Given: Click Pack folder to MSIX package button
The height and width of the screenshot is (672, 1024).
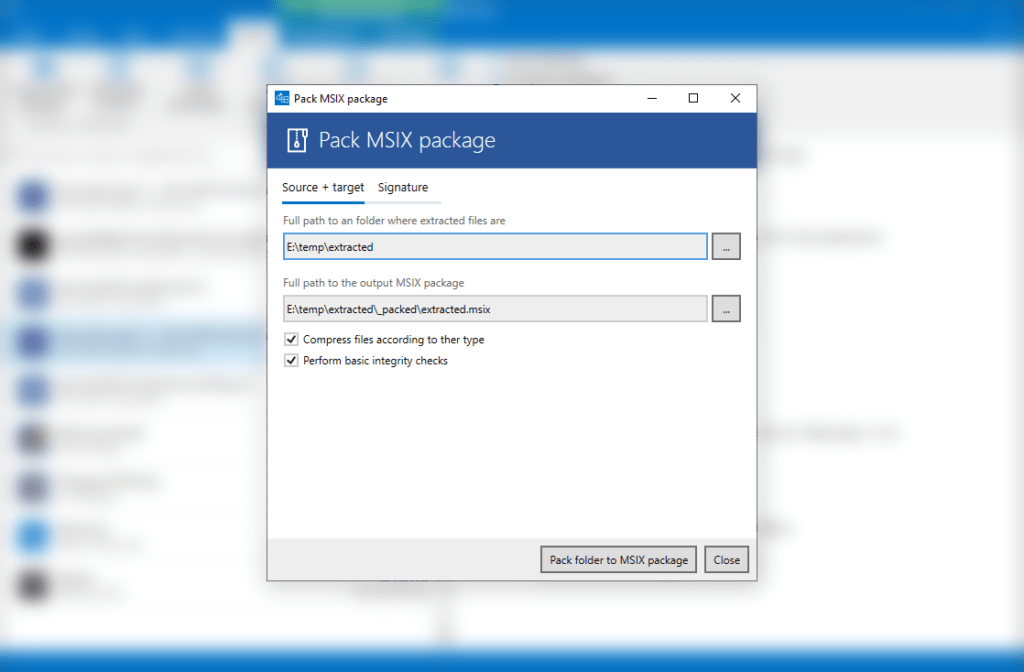Looking at the screenshot, I should coord(618,560).
